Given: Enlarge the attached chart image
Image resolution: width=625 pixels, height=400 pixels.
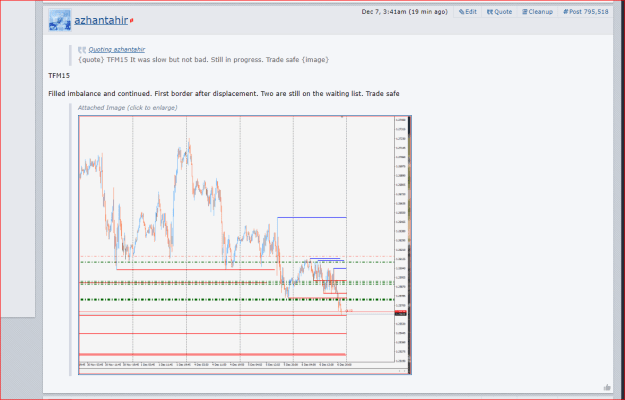Looking at the screenshot, I should (245, 245).
